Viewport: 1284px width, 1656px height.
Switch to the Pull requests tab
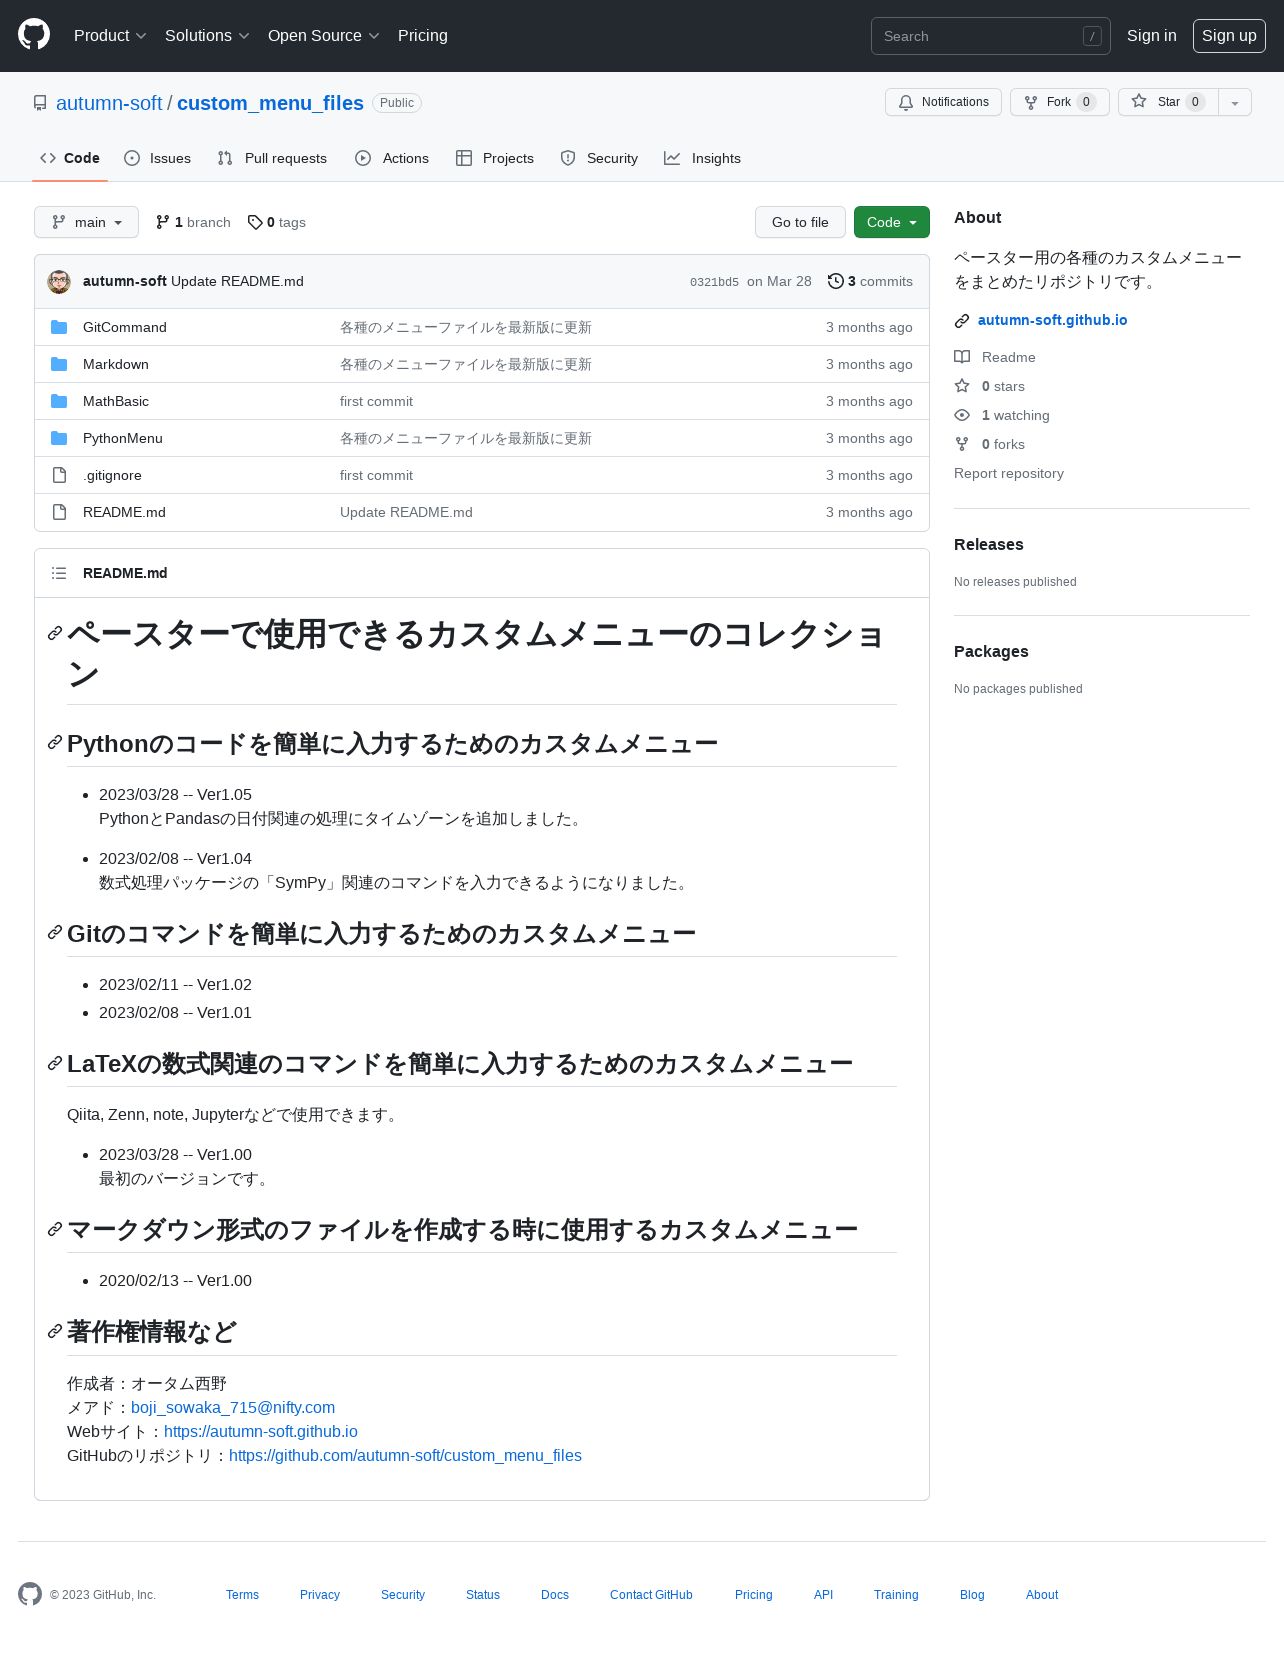point(272,158)
